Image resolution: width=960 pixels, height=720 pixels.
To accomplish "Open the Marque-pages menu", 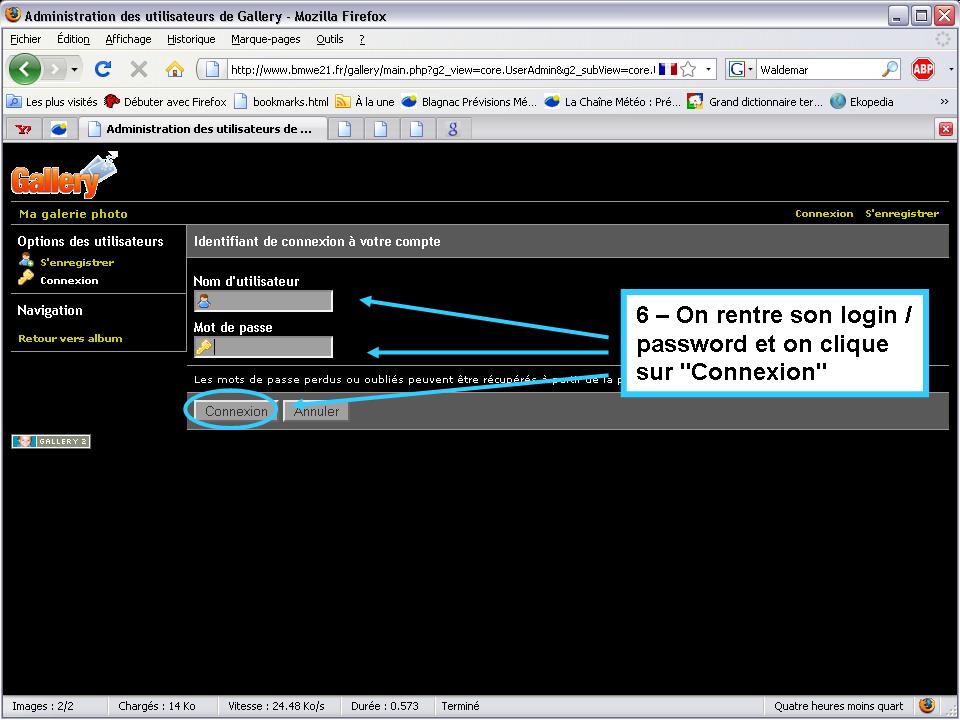I will click(265, 39).
